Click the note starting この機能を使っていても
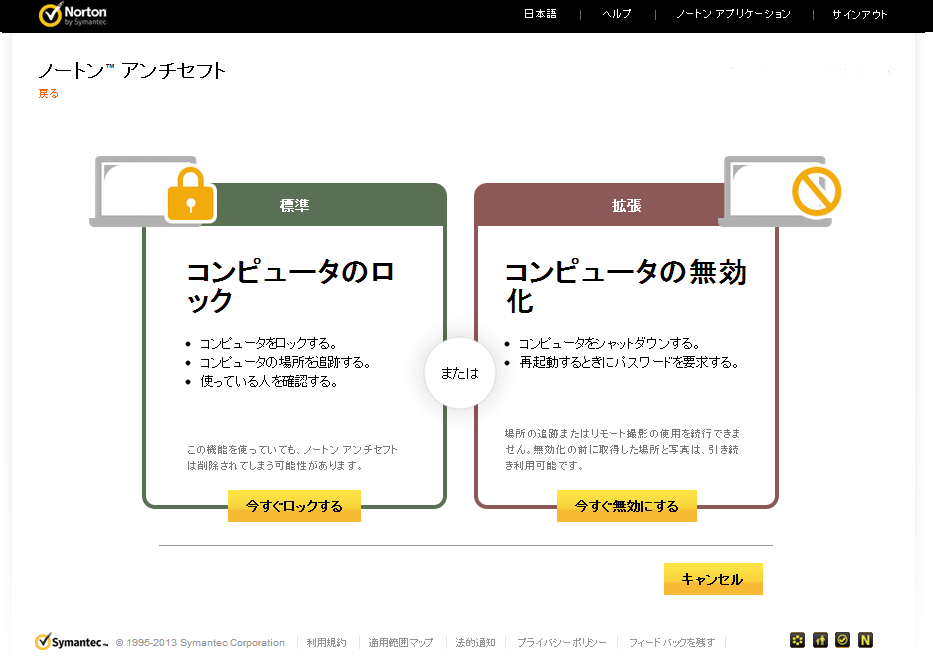Screen dimensions: 933x671 [x=292, y=457]
